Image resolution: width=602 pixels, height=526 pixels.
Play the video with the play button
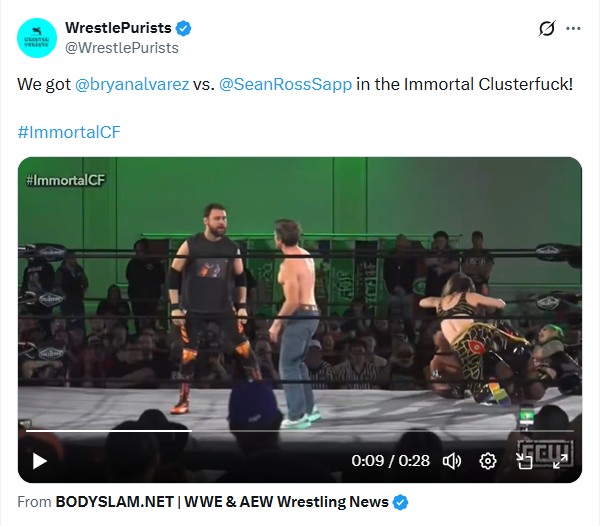tap(39, 461)
